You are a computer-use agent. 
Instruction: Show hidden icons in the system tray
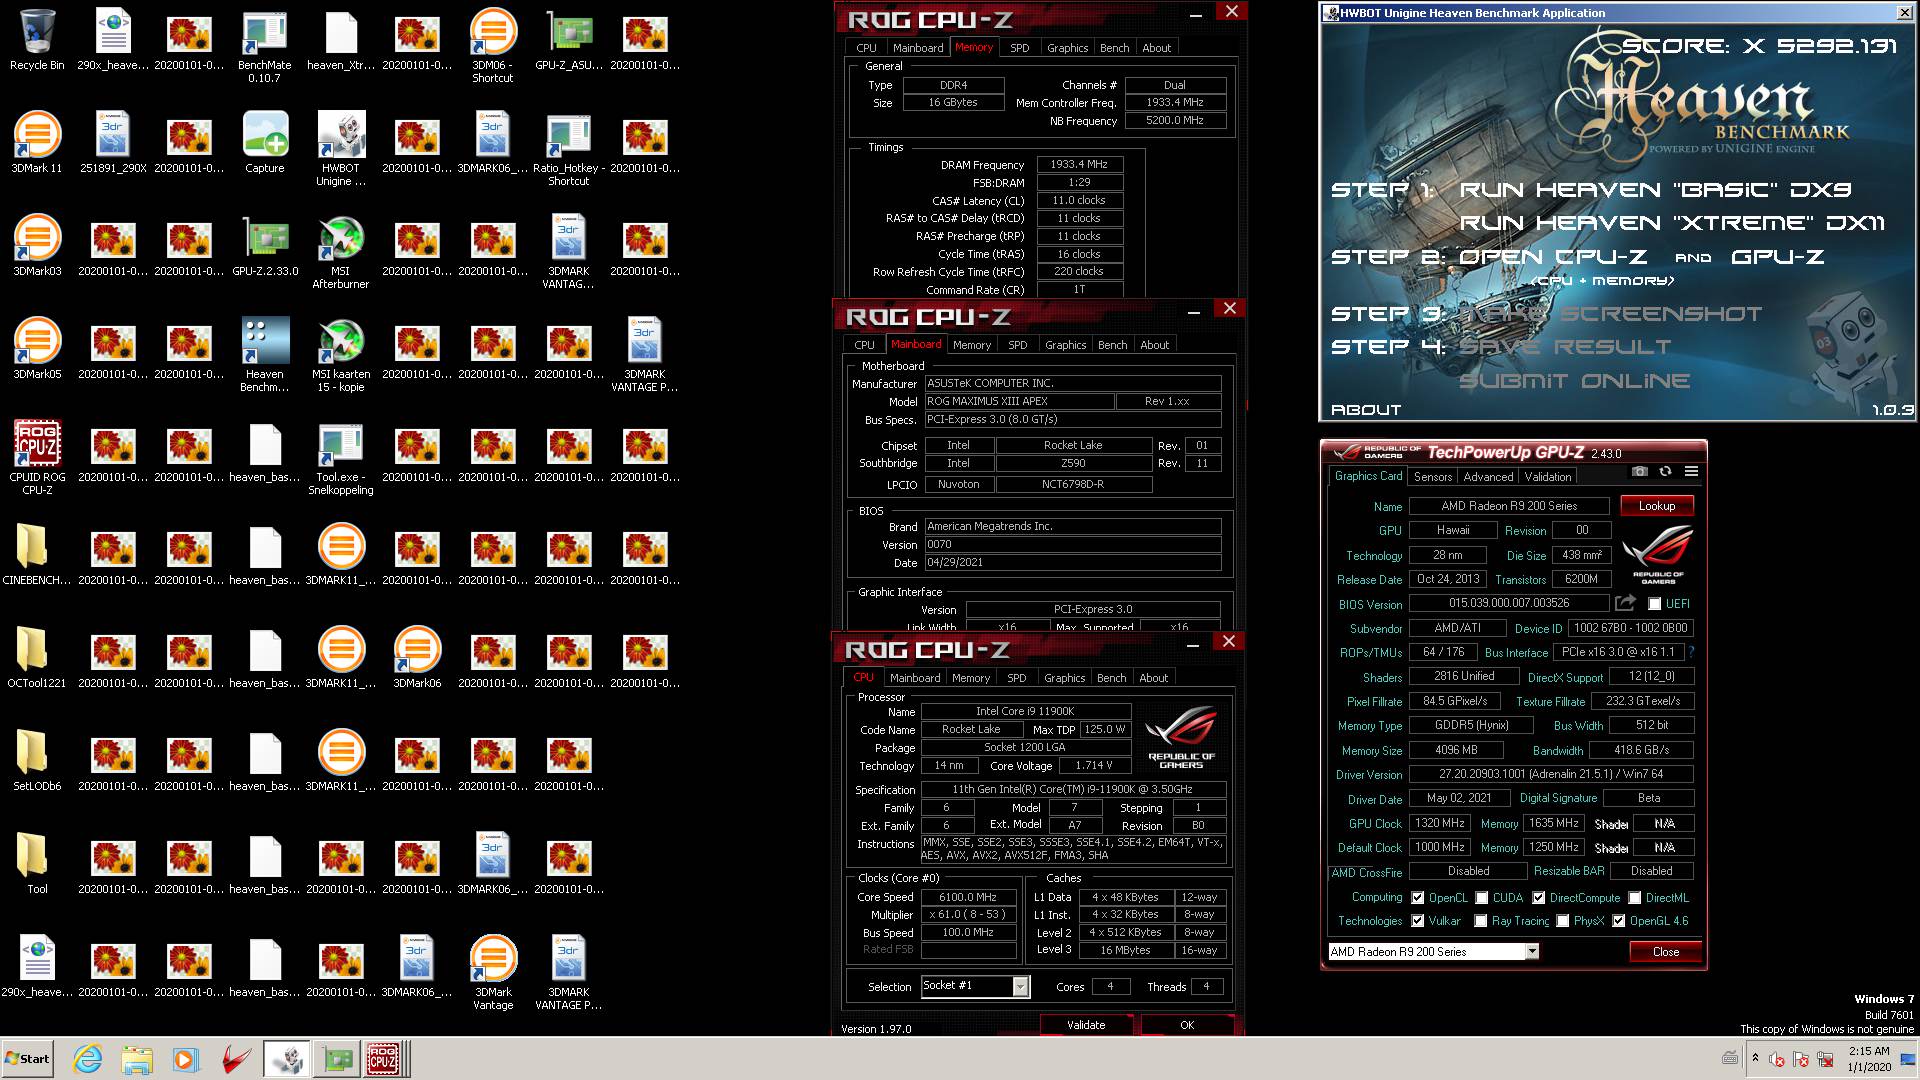1754,1058
